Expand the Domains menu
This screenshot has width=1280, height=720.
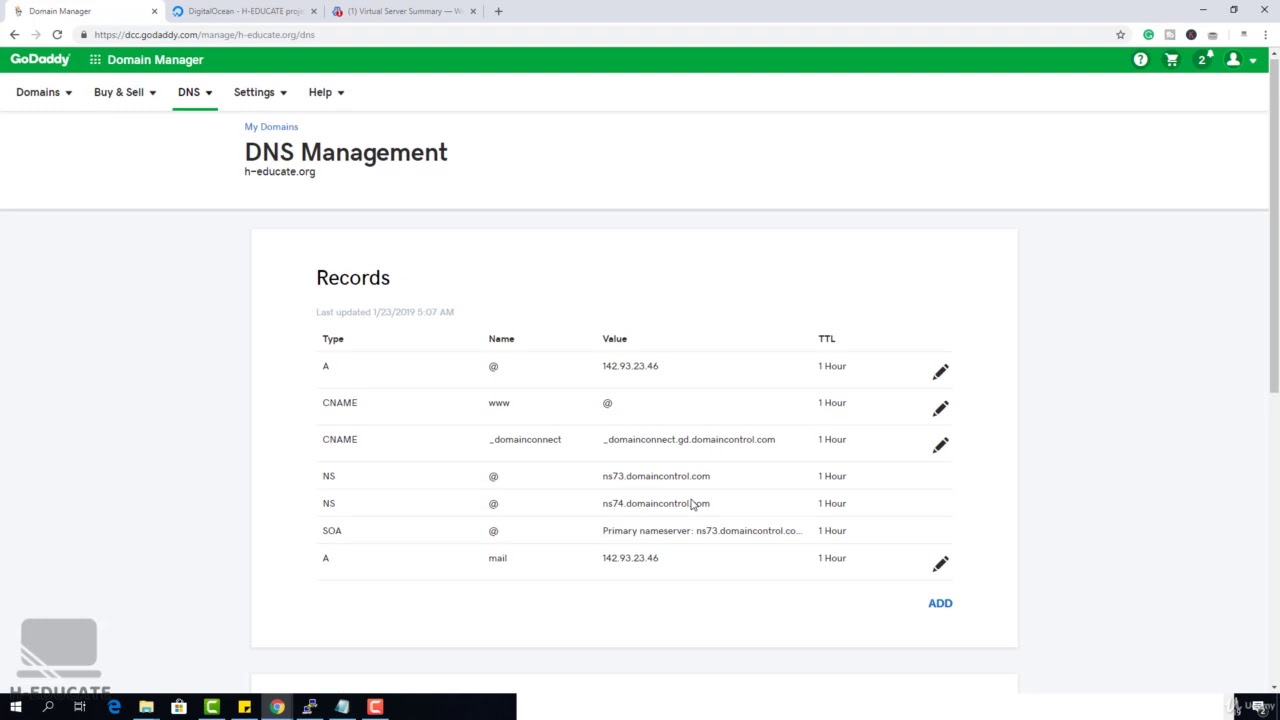[x=44, y=92]
